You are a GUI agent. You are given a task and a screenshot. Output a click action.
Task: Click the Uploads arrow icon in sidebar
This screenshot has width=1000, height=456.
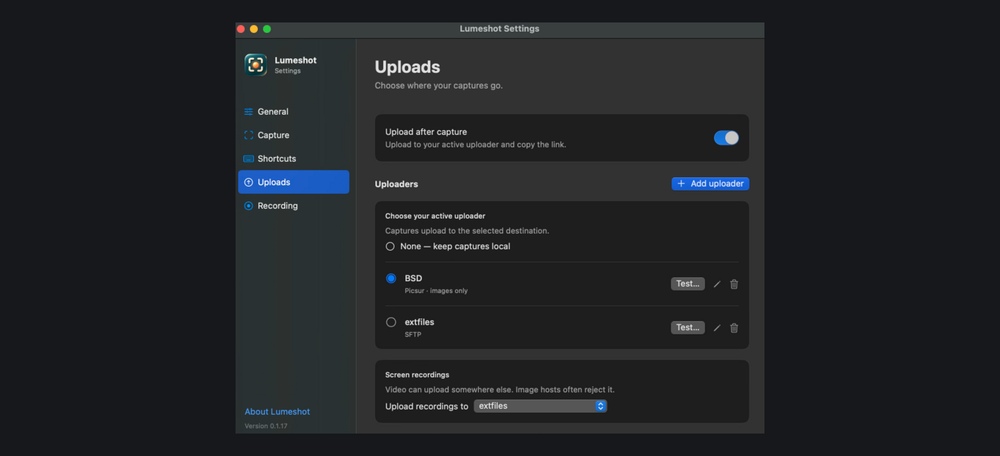click(249, 182)
